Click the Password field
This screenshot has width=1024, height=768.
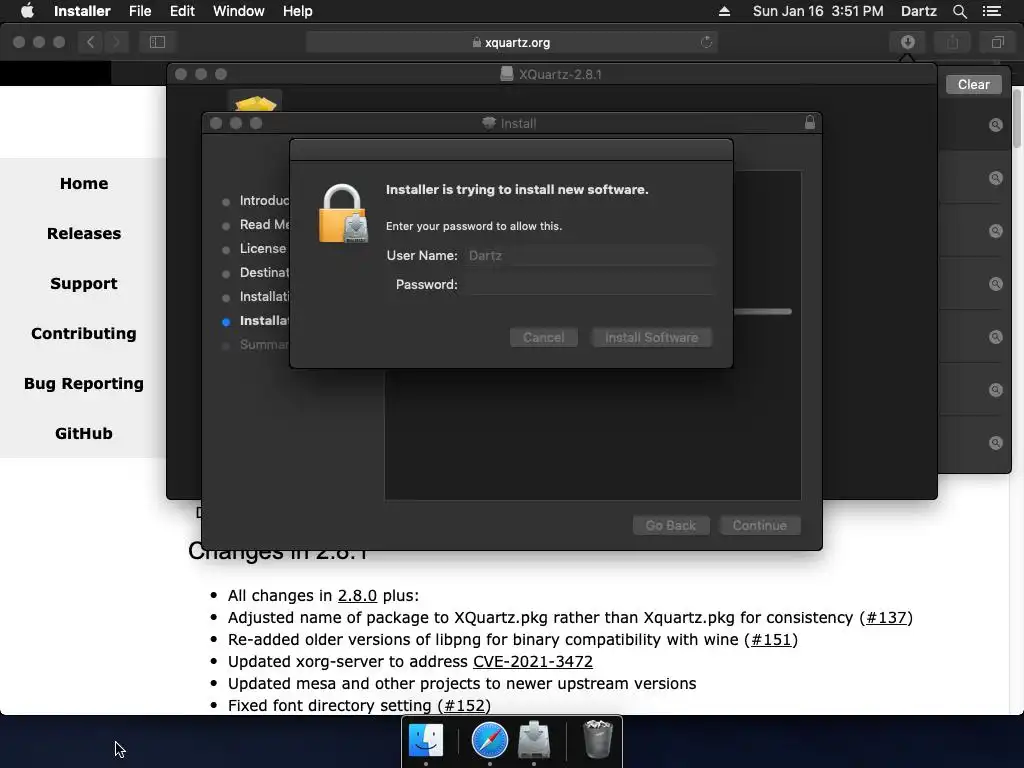point(588,284)
